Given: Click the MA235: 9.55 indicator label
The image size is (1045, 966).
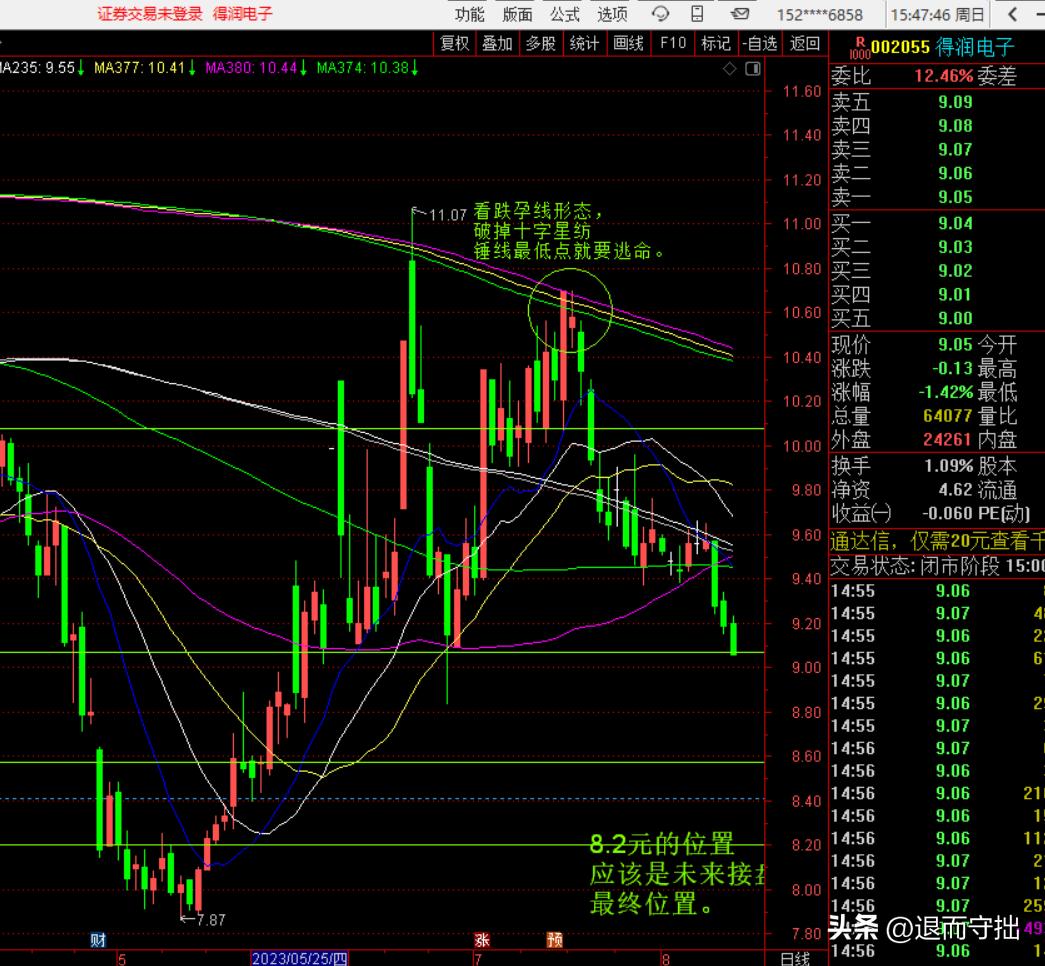Looking at the screenshot, I should click(41, 68).
